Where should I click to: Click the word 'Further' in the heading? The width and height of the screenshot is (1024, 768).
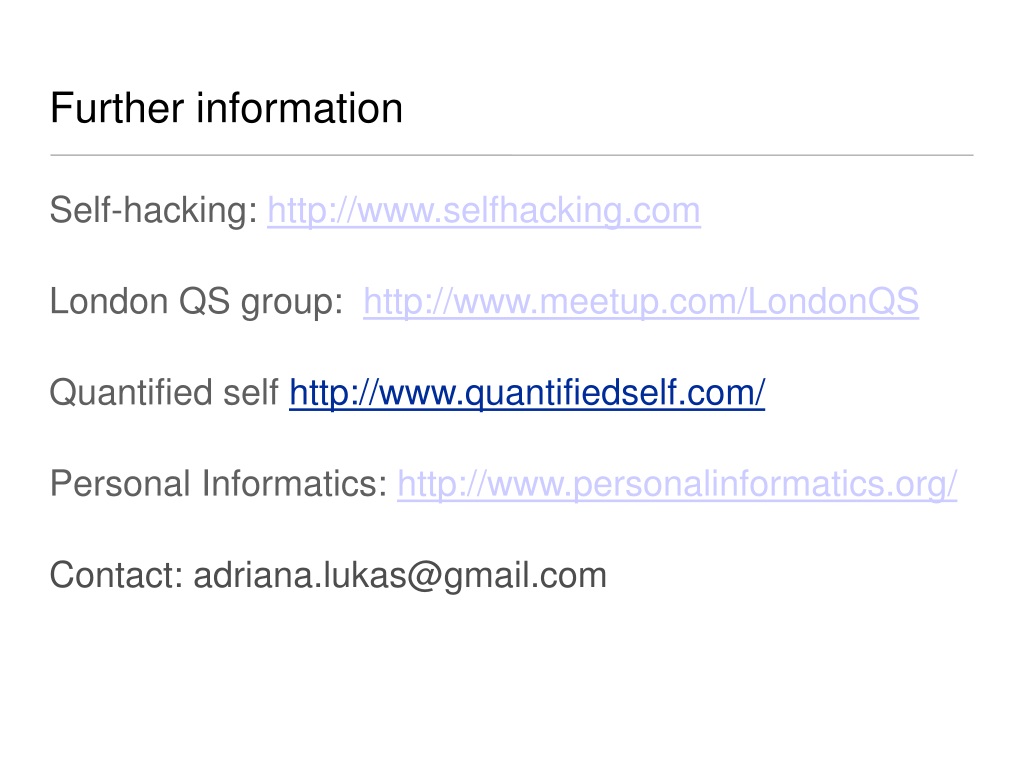pos(117,108)
